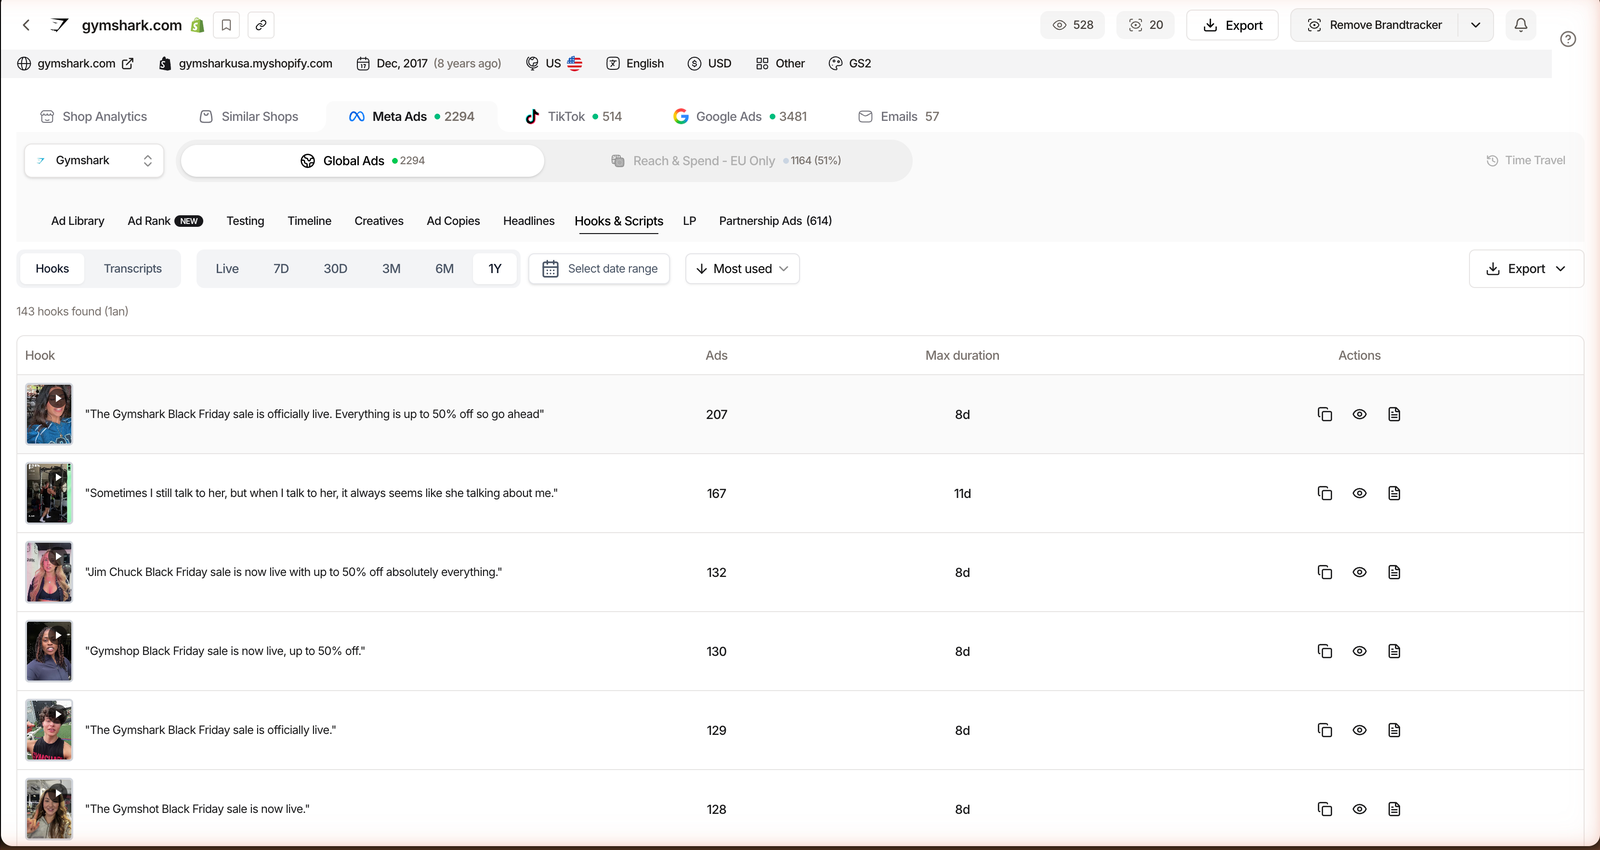This screenshot has height=850, width=1600.
Task: Open the Ad Copies sub-tab
Action: pyautogui.click(x=453, y=221)
